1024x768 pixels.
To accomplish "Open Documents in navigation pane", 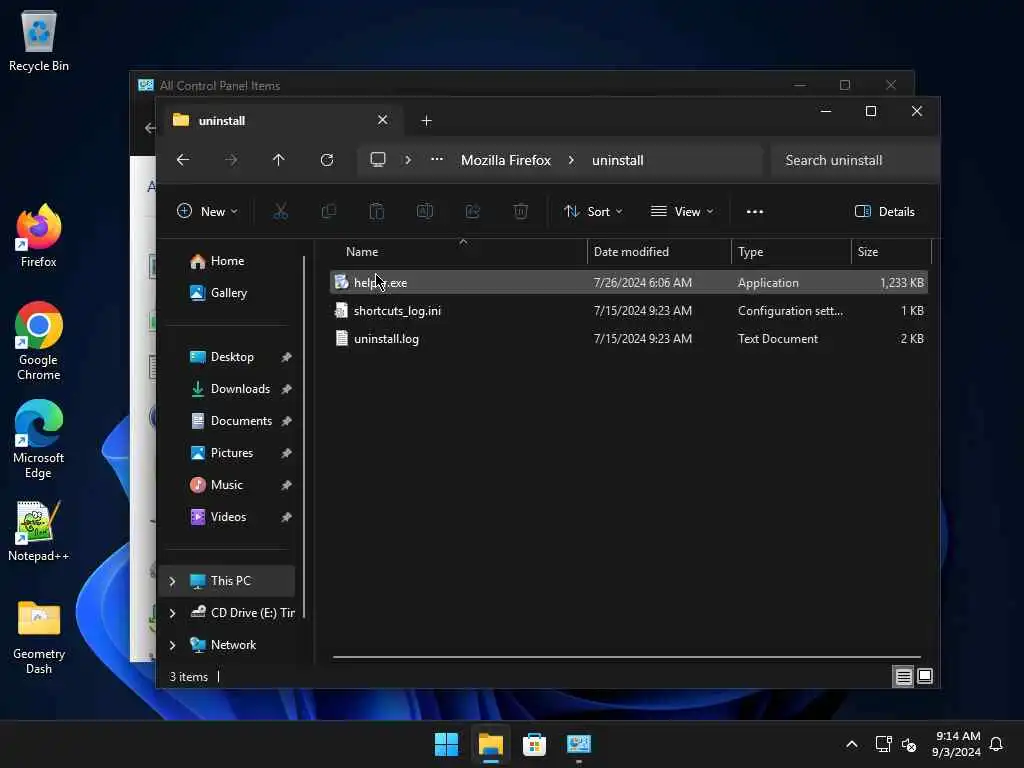I will pyautogui.click(x=227, y=421).
